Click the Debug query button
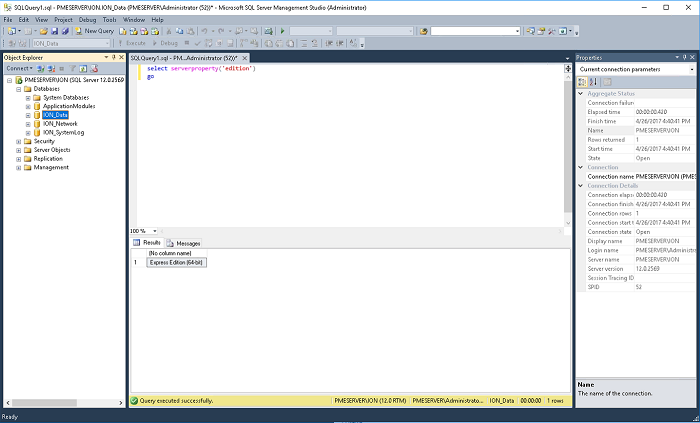 coord(165,43)
